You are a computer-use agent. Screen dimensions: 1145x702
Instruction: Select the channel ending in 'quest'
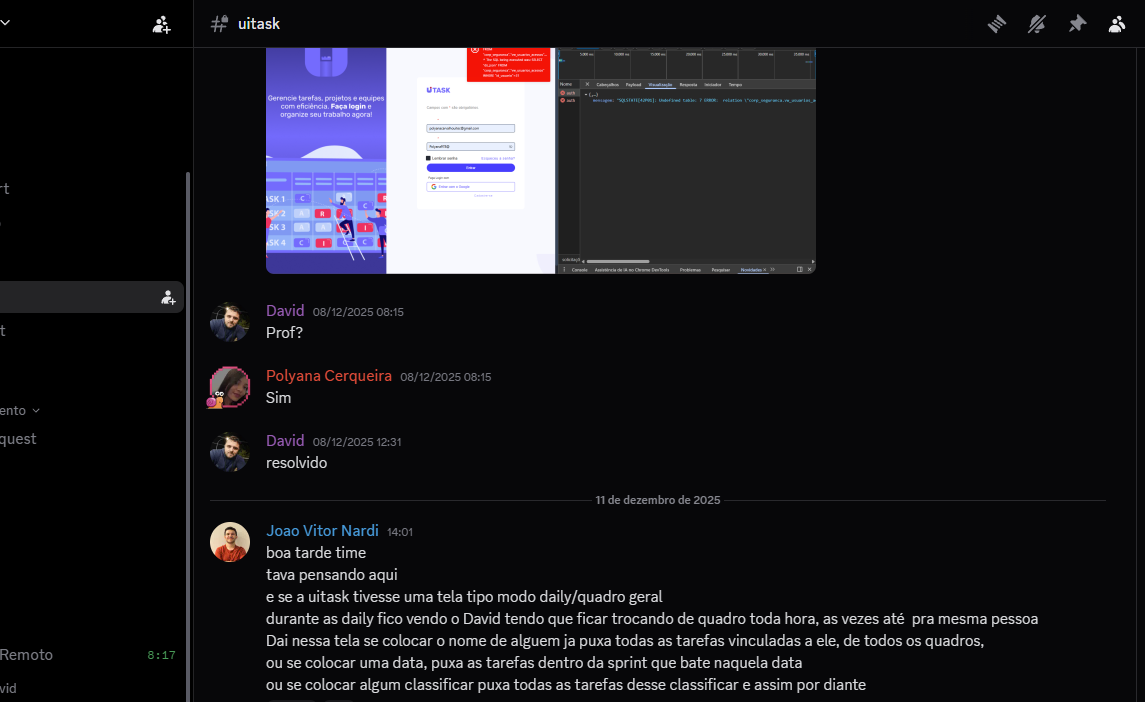coord(18,438)
